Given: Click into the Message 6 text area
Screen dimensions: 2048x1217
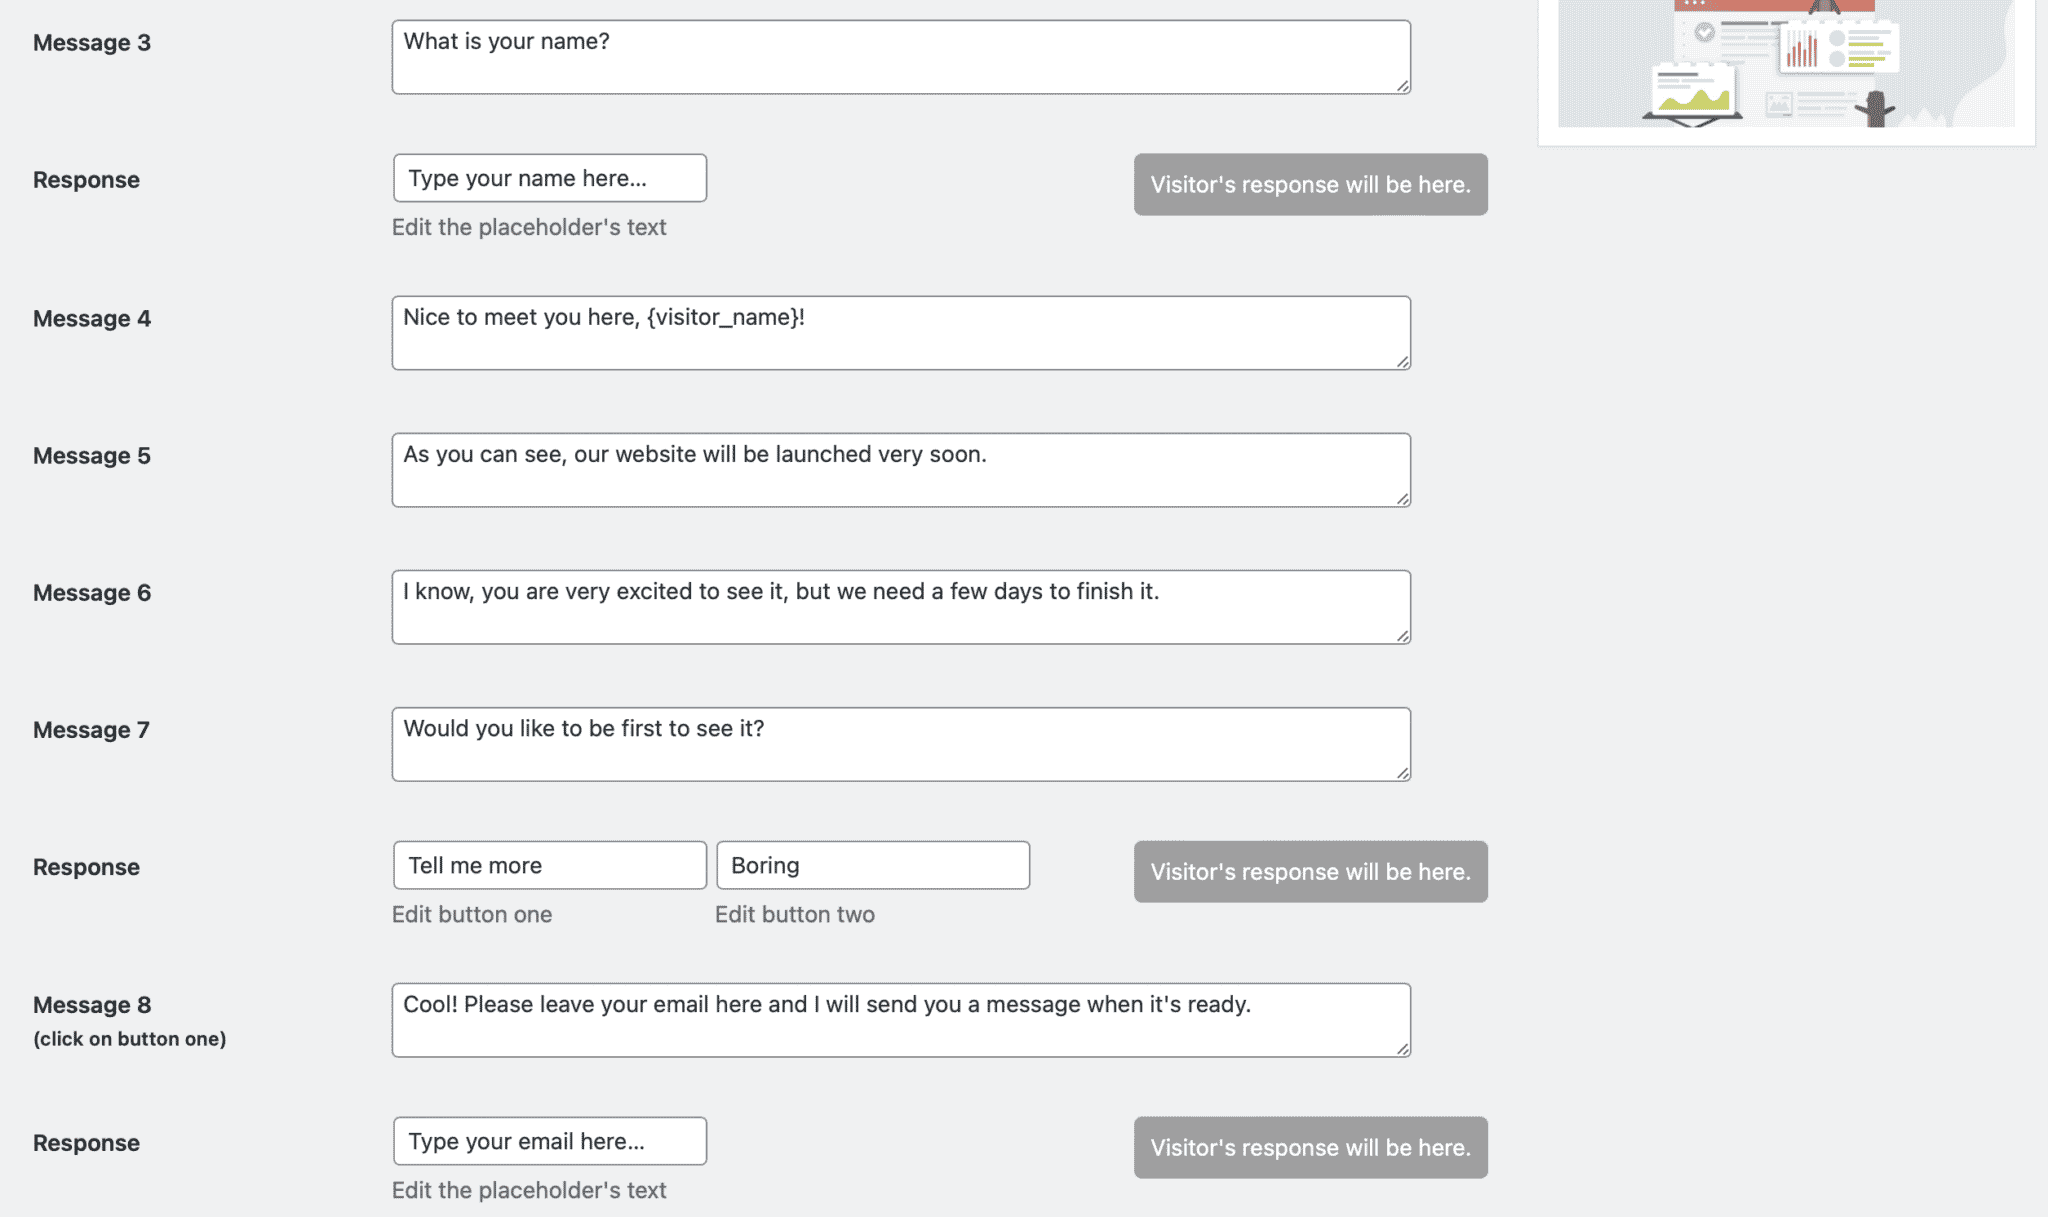Looking at the screenshot, I should click(x=901, y=607).
